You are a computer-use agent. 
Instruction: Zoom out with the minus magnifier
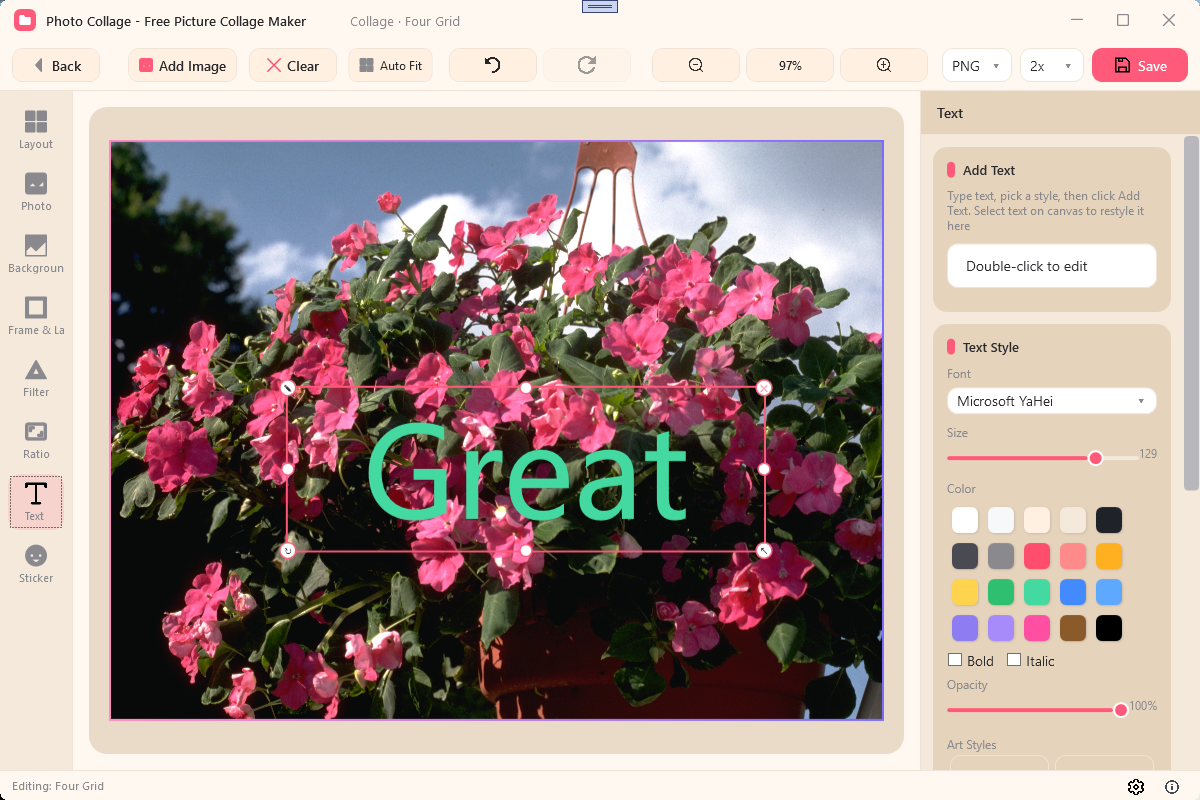696,65
